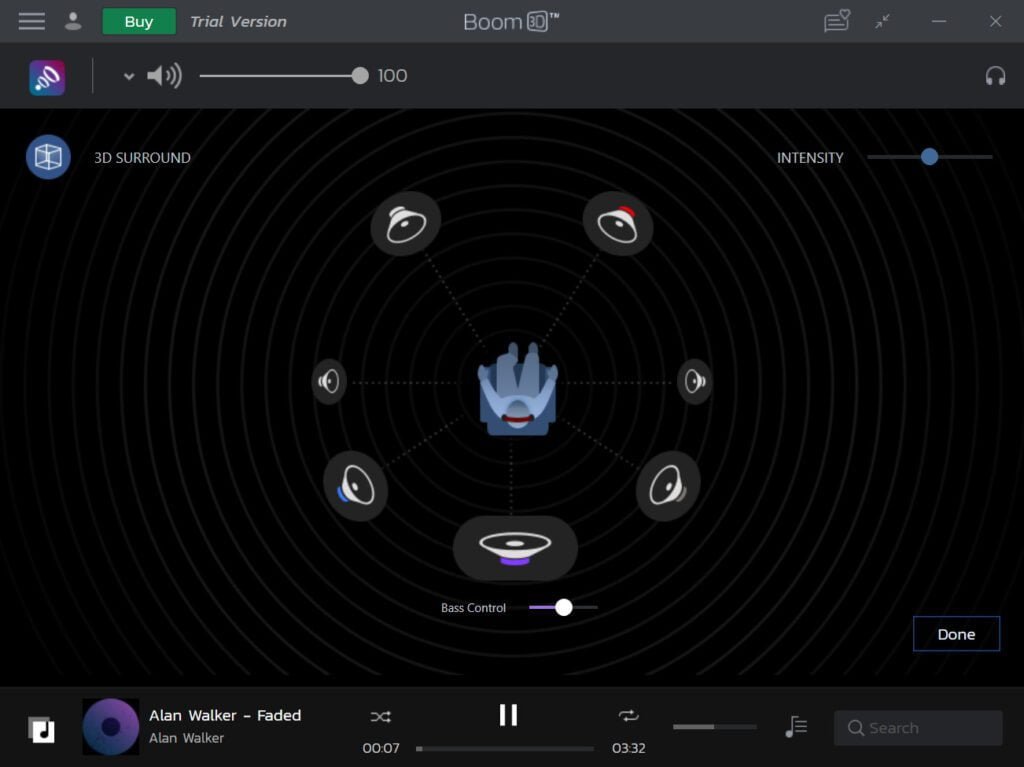Toggle the front right speaker with red mark
1024x767 pixels.
(617, 223)
